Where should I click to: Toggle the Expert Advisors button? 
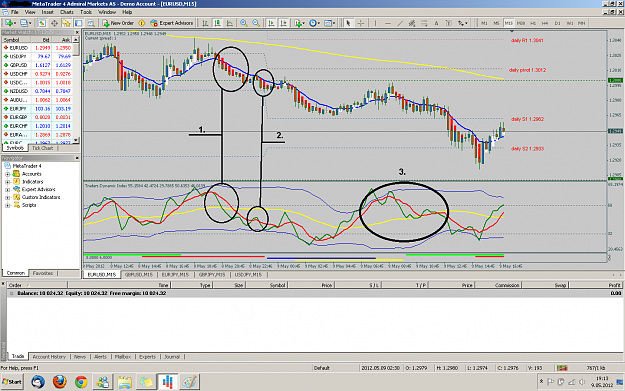(x=171, y=23)
